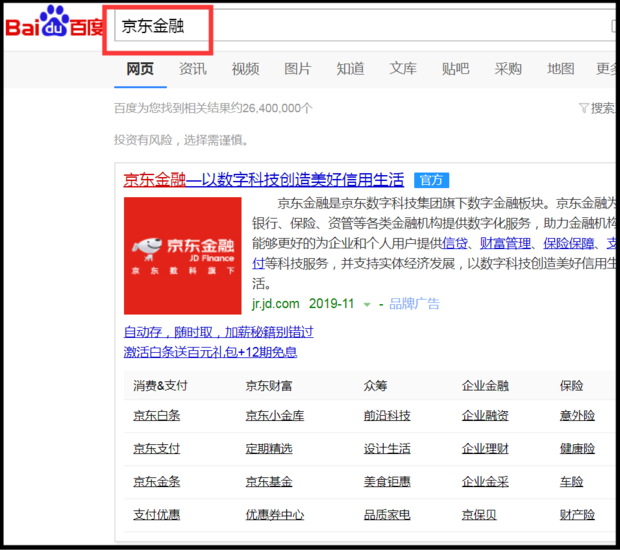This screenshot has height=550, width=620.
Task: Click the Baidu logo
Action: [54, 22]
